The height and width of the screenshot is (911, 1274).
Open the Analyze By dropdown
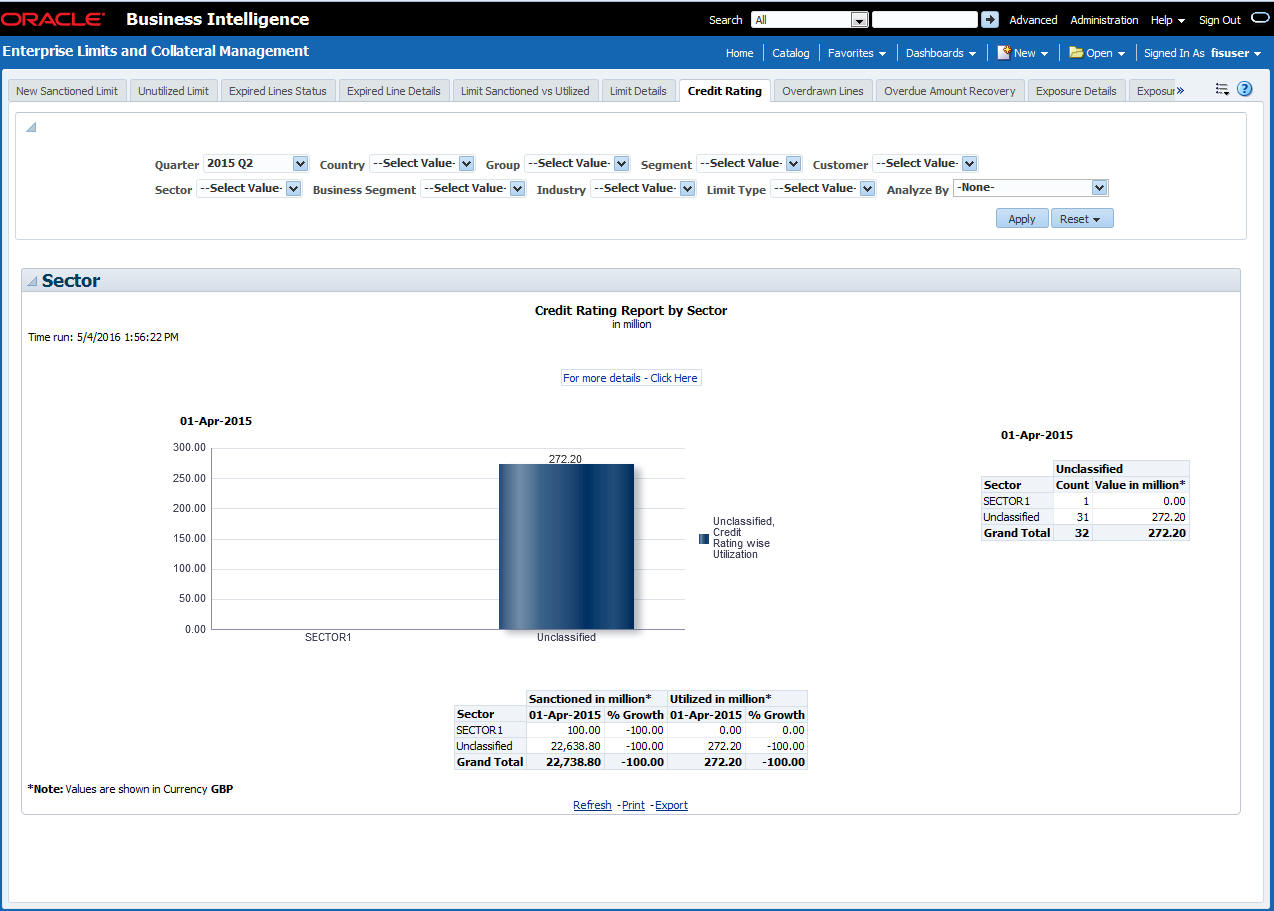point(1100,188)
